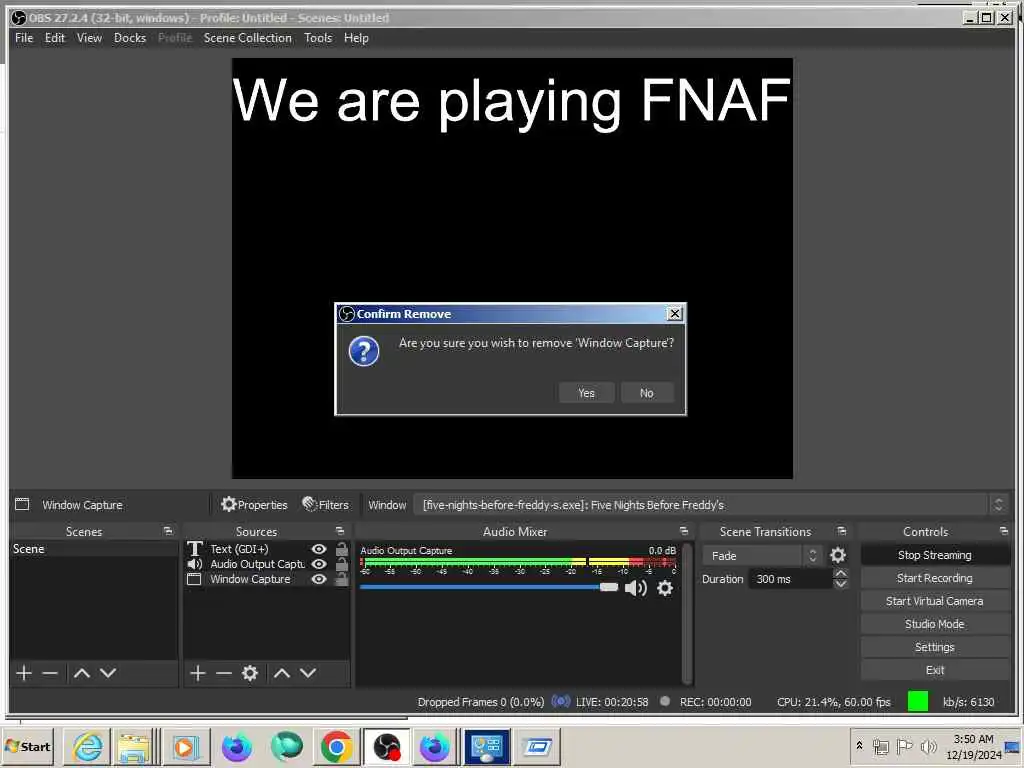Viewport: 1024px width, 768px height.
Task: Open transition properties gear icon
Action: [838, 555]
